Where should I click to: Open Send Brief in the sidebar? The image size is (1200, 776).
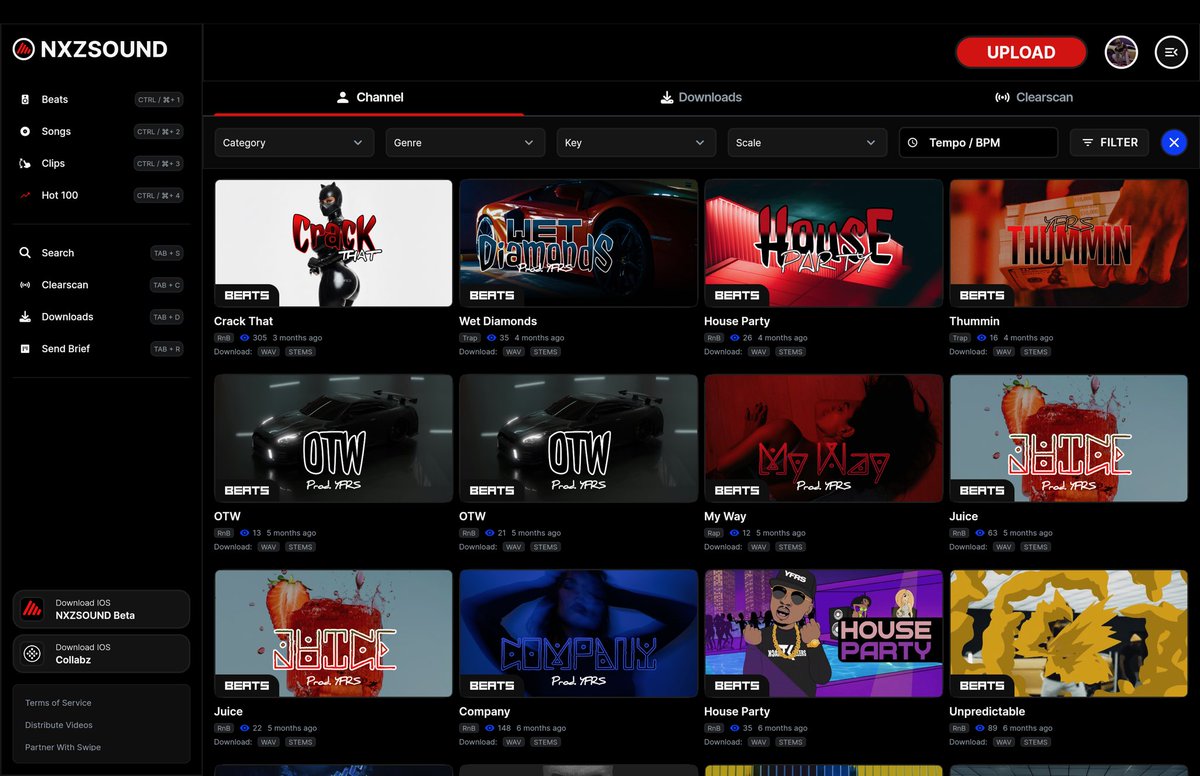(x=101, y=349)
